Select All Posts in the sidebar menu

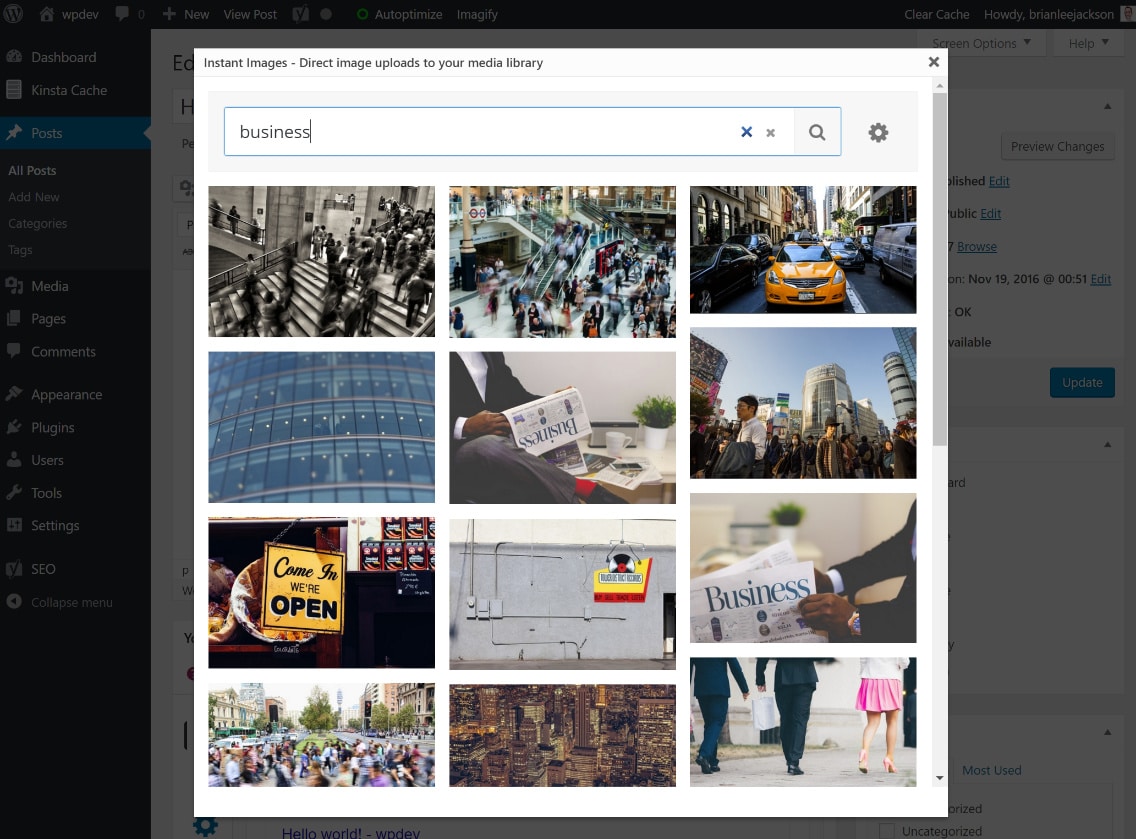(x=33, y=170)
